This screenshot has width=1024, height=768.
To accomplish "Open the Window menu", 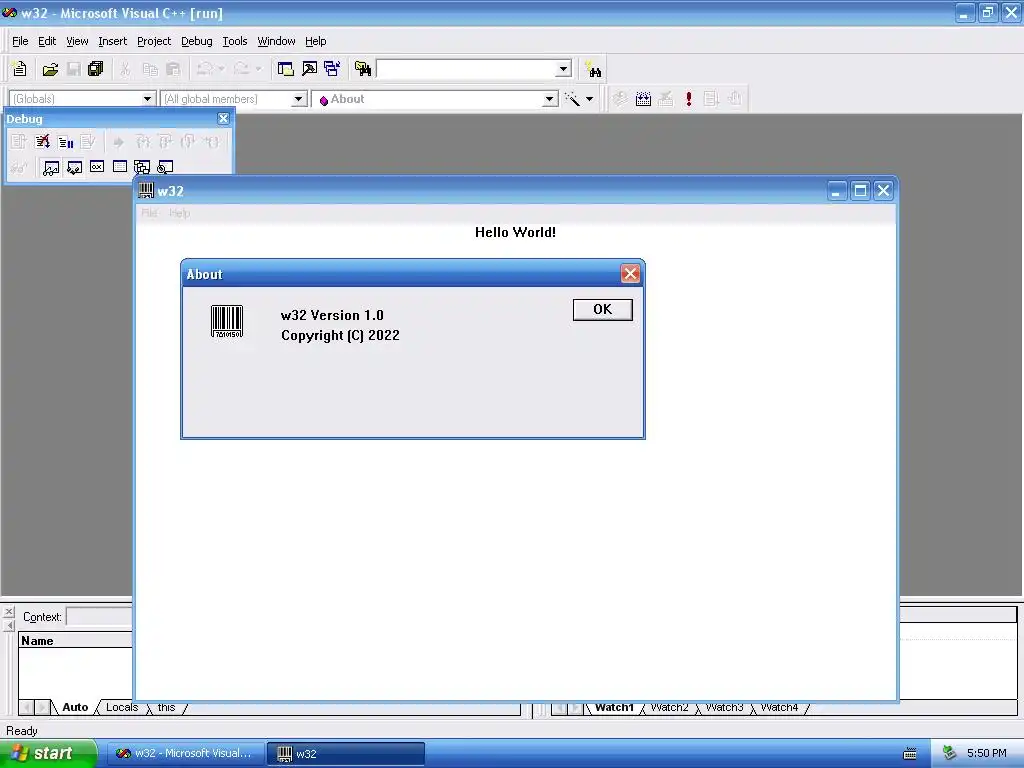I will (276, 41).
